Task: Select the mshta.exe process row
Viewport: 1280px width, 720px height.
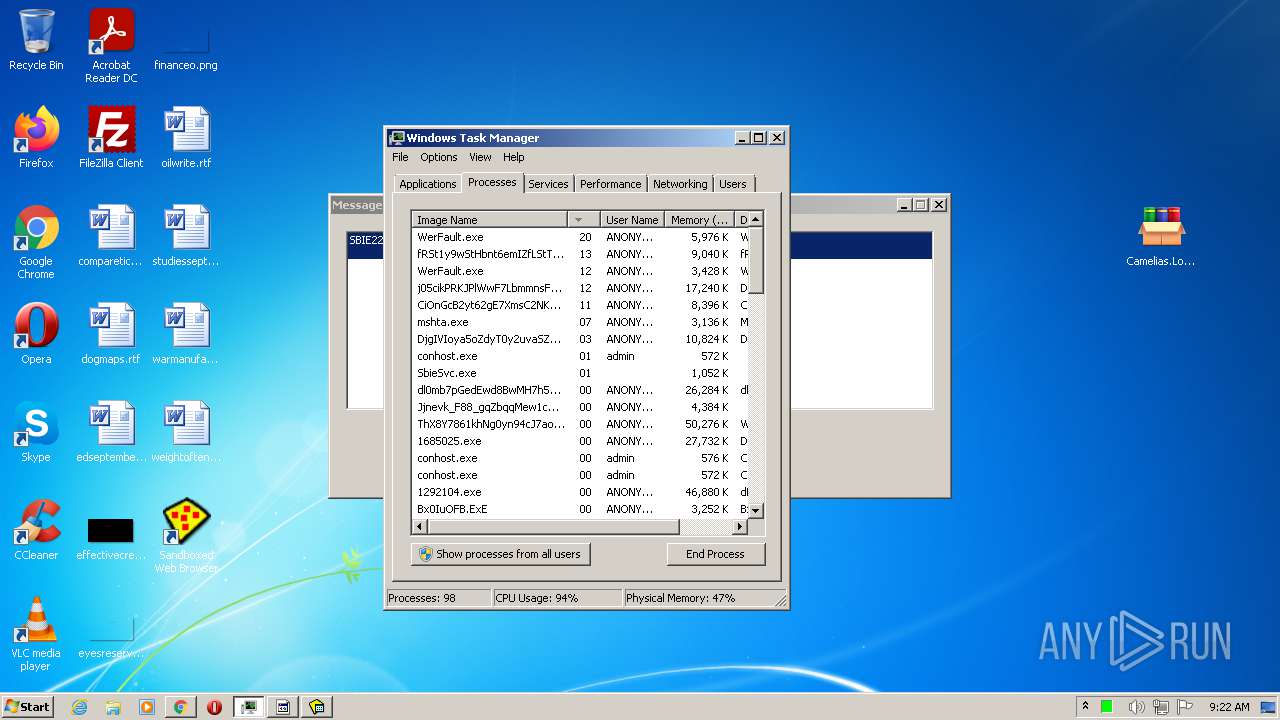Action: (x=580, y=322)
